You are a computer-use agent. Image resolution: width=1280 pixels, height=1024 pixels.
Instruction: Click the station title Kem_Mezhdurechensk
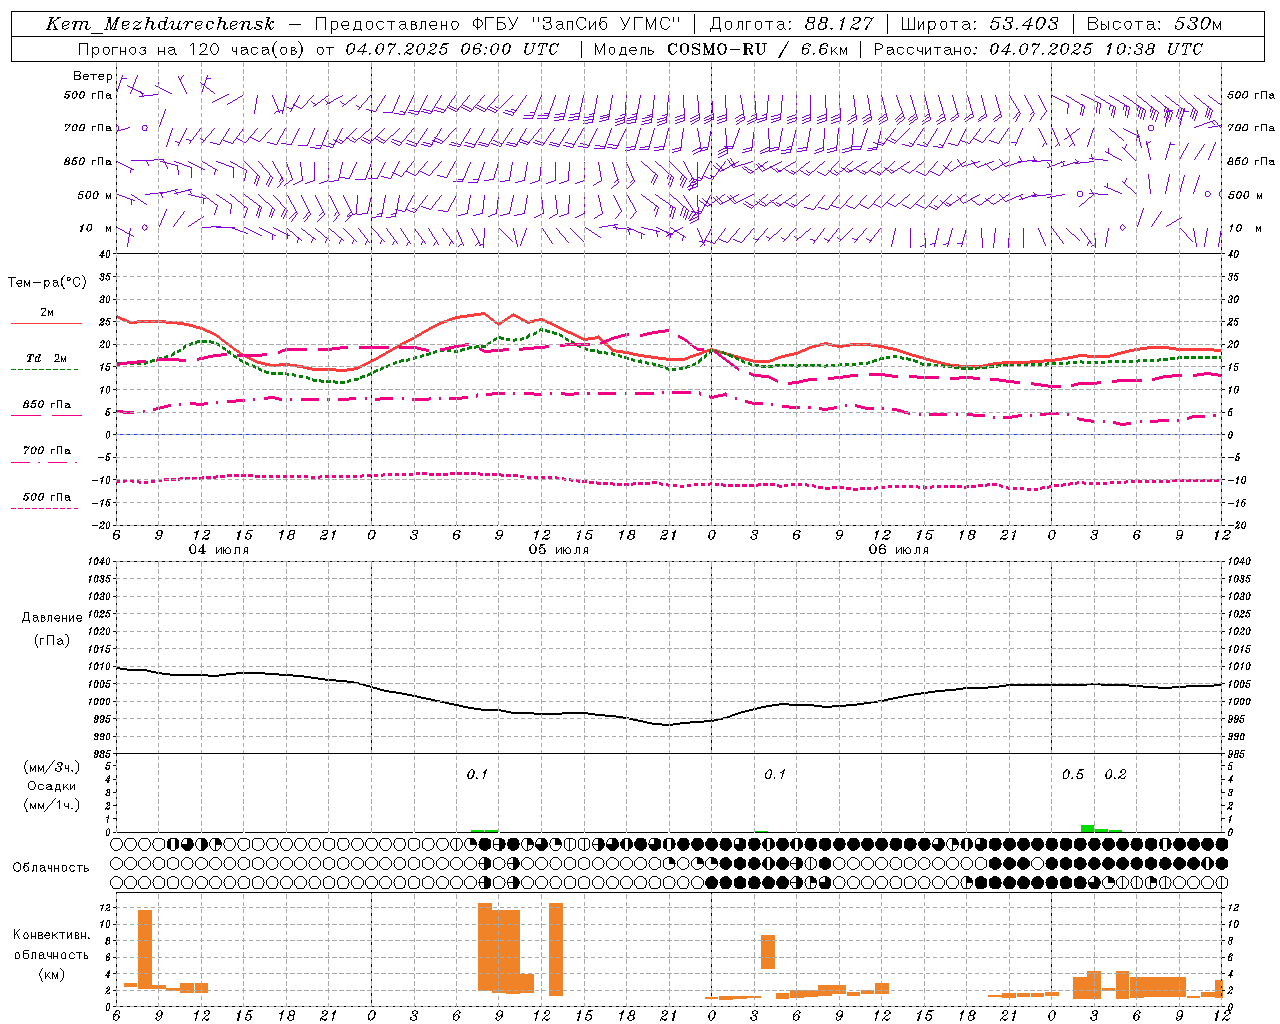[x=160, y=24]
